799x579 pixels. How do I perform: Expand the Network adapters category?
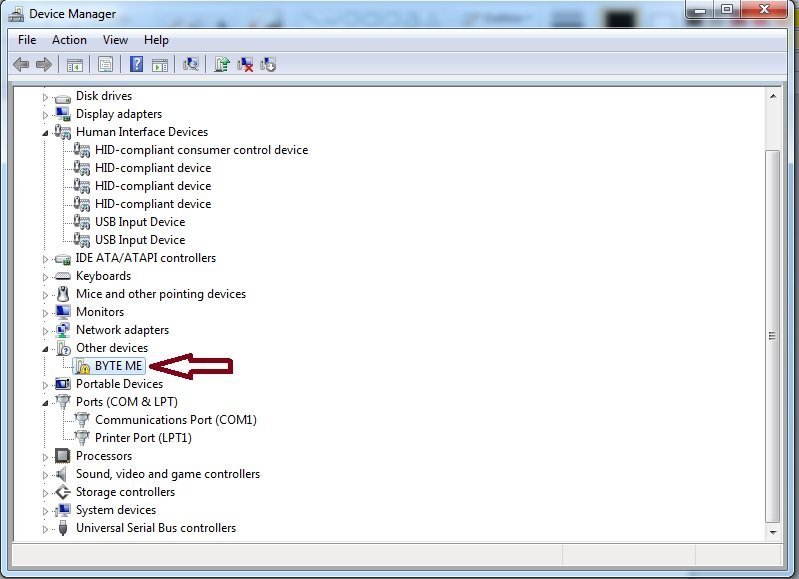[45, 331]
